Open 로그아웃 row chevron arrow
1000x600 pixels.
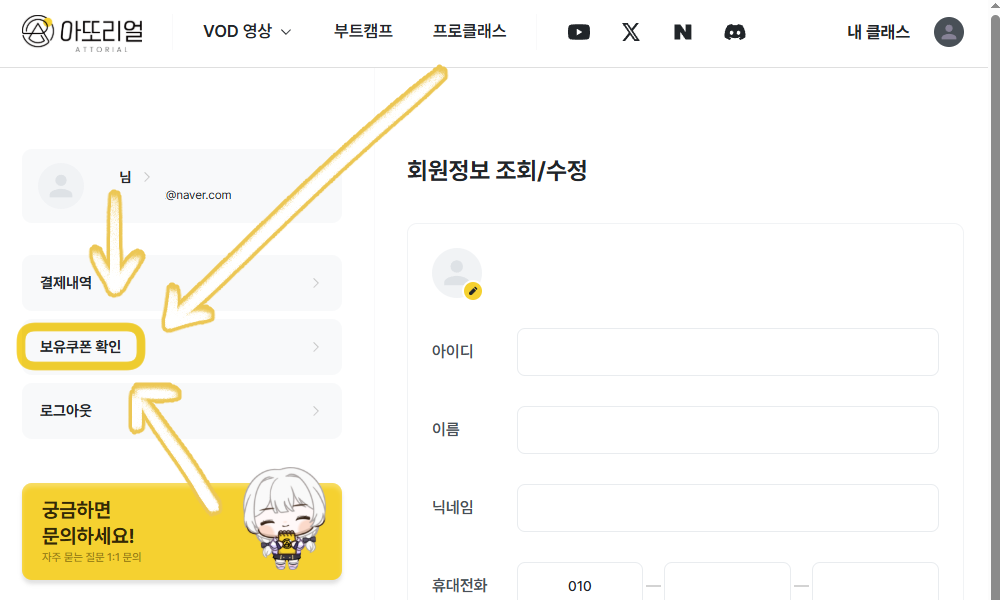click(x=316, y=411)
